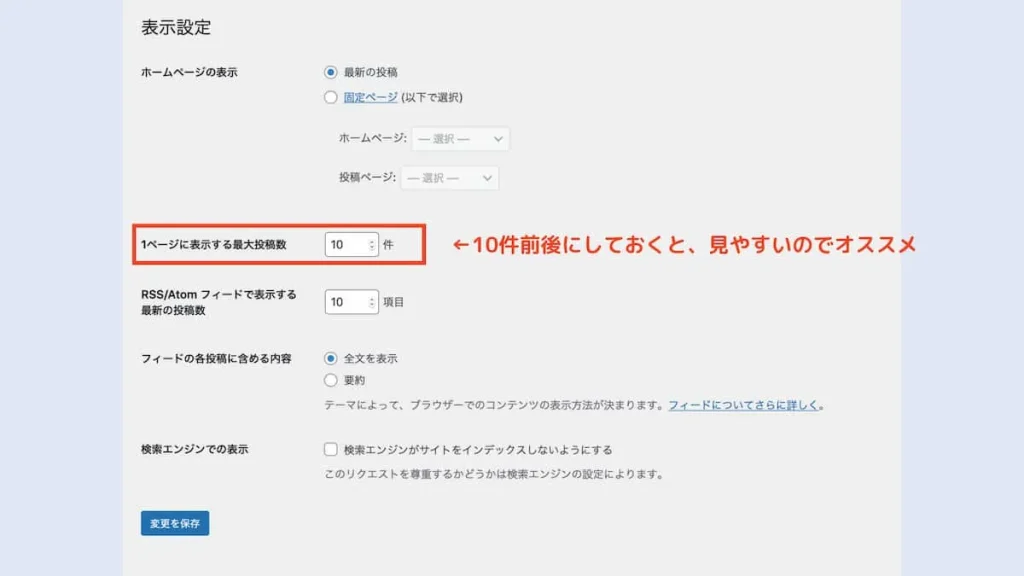Click the このリクエストを尊重するかどうか note text
Screen dimensions: 1024x576
494,474
